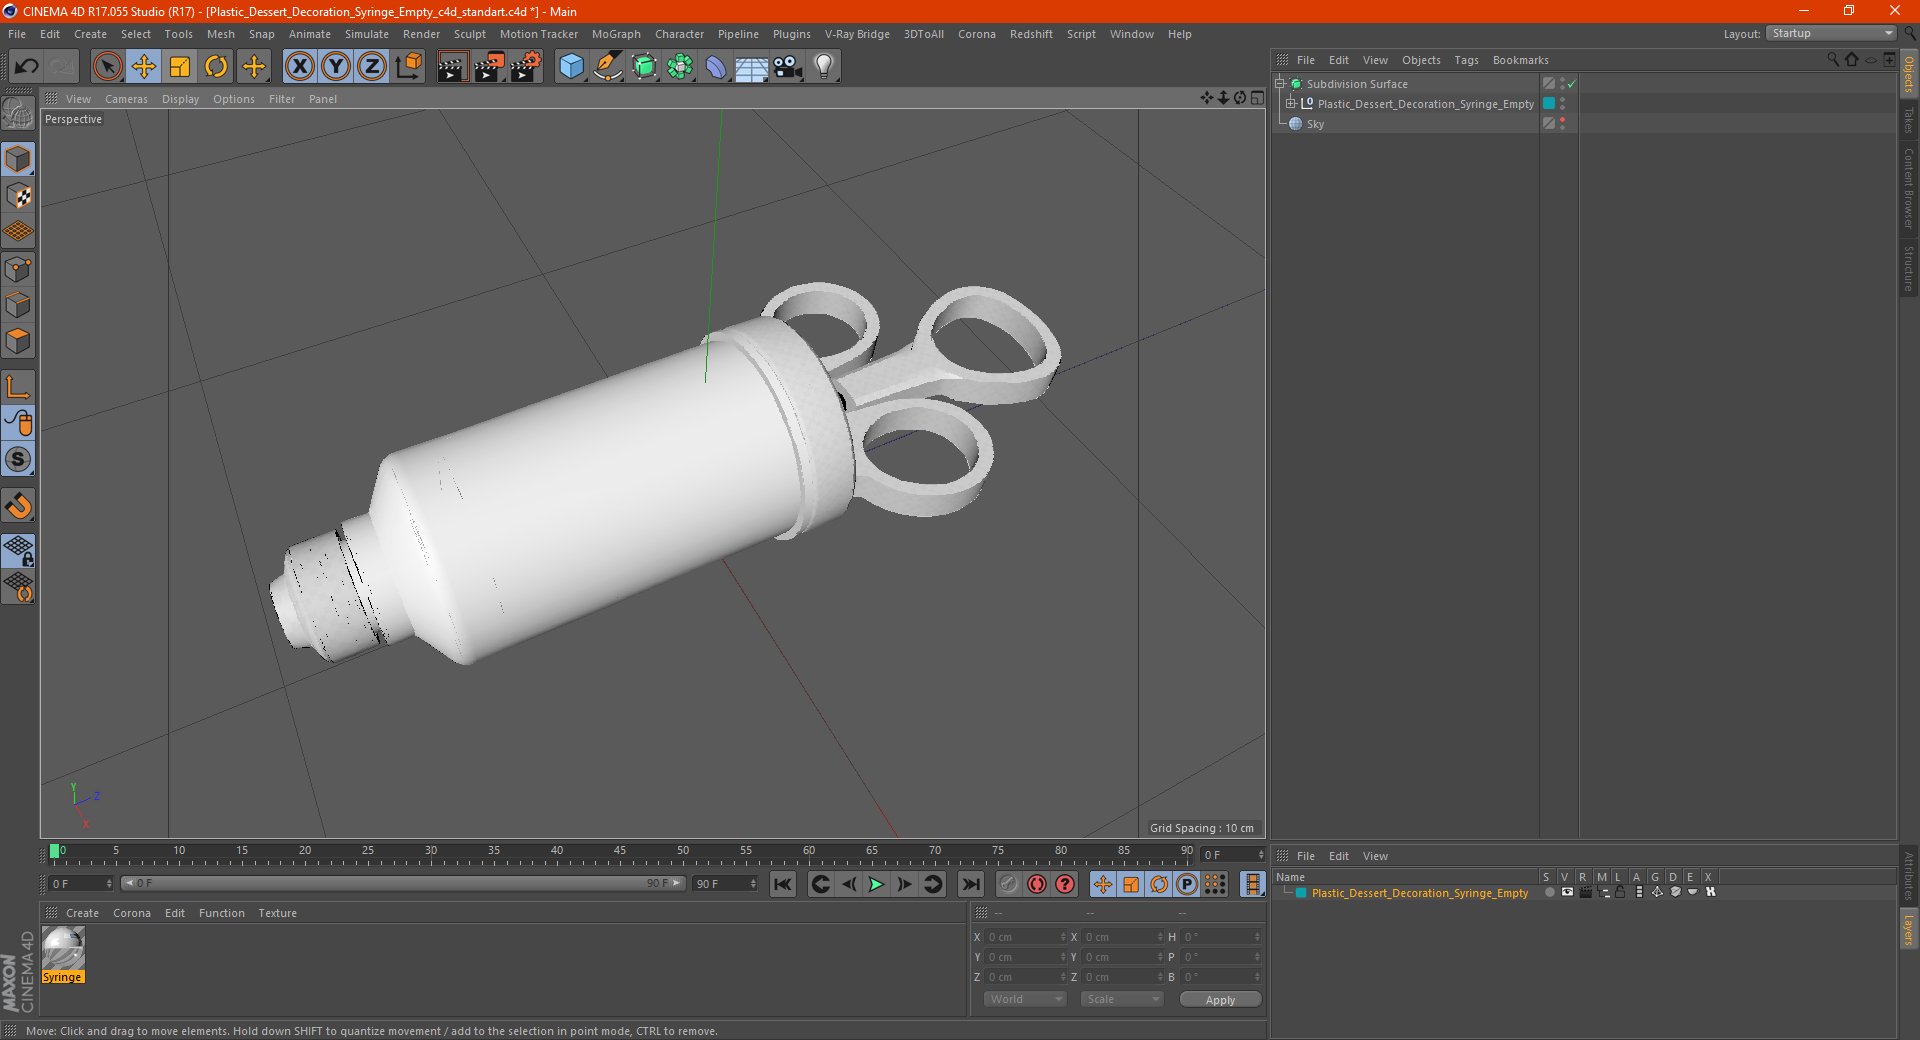Toggle Y axis lock

336,67
